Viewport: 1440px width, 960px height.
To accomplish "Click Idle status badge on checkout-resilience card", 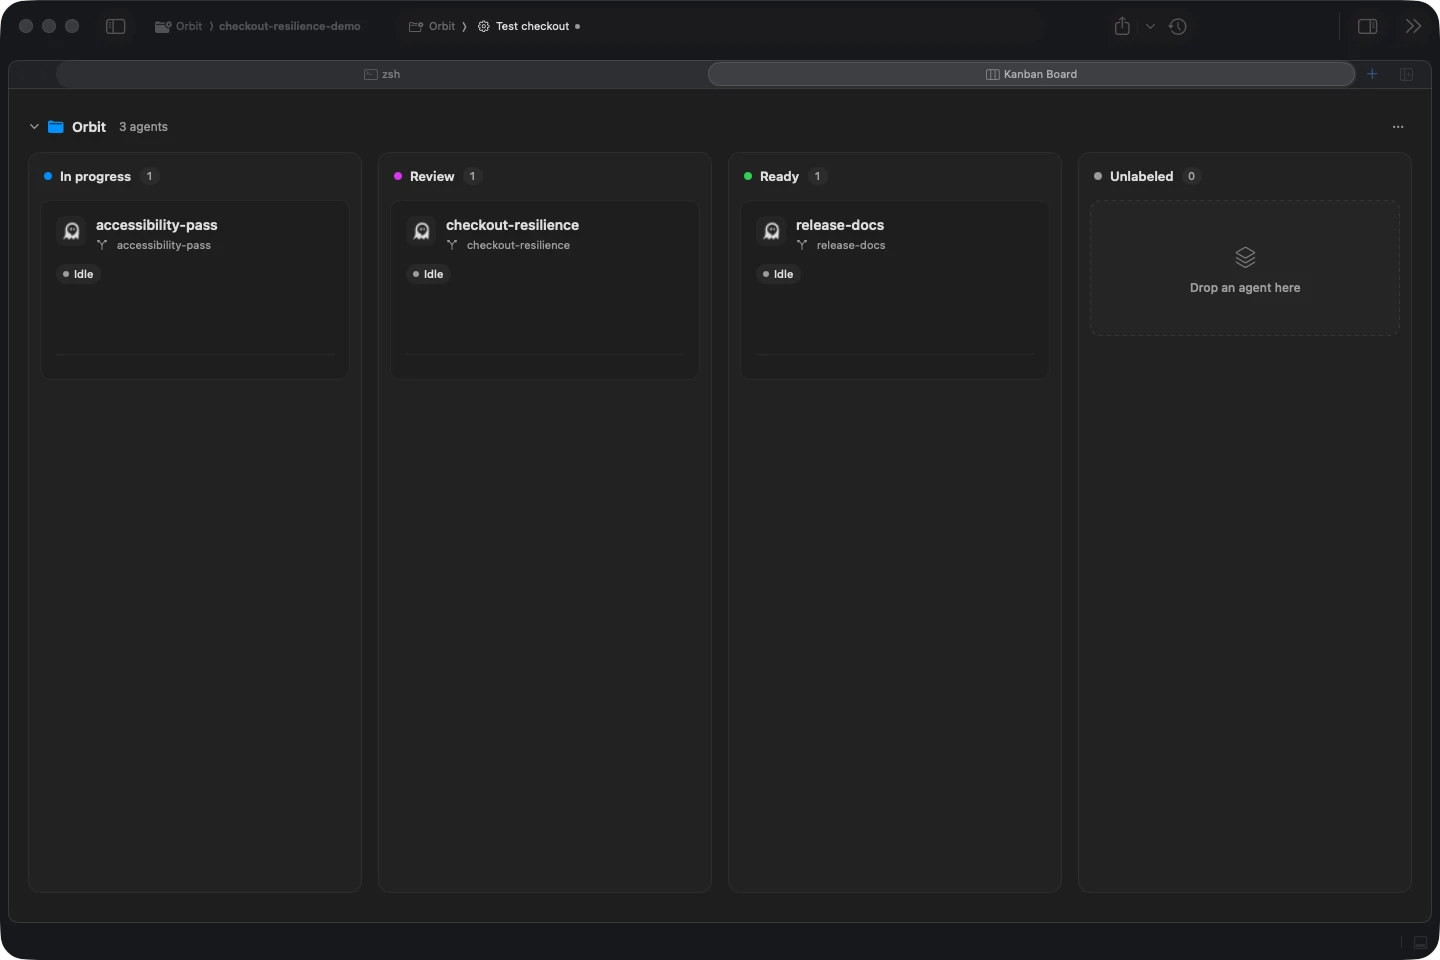I will coord(428,274).
